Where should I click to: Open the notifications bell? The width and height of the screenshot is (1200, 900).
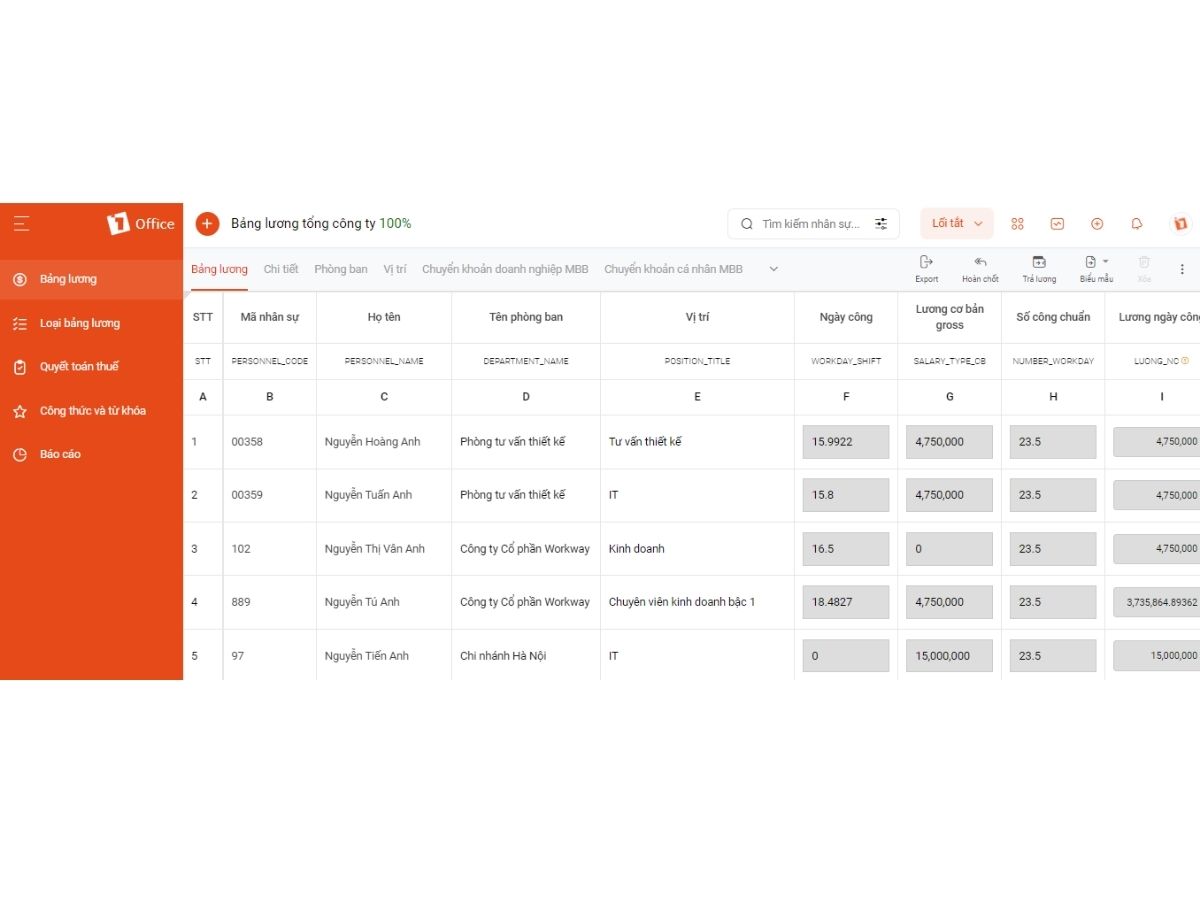(1137, 224)
